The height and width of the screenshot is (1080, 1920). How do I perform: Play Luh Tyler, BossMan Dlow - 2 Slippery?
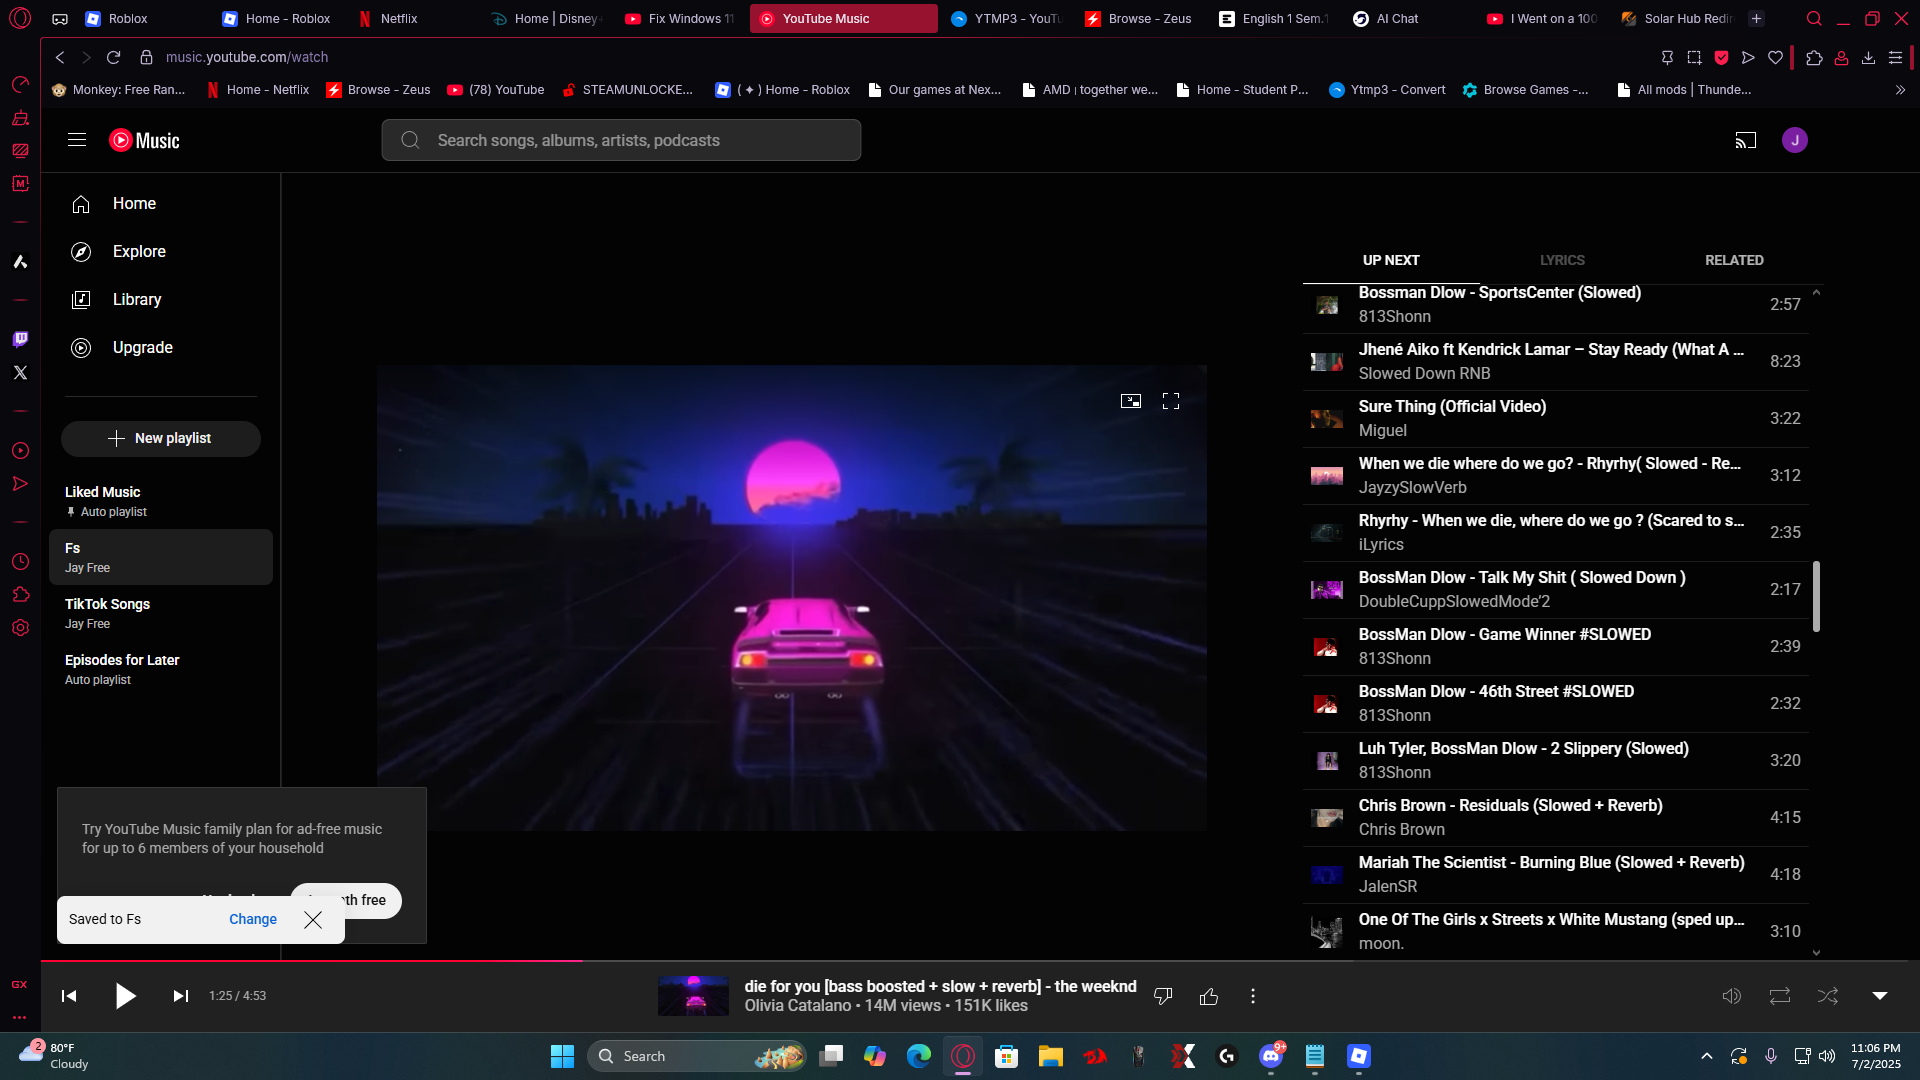(x=1555, y=761)
